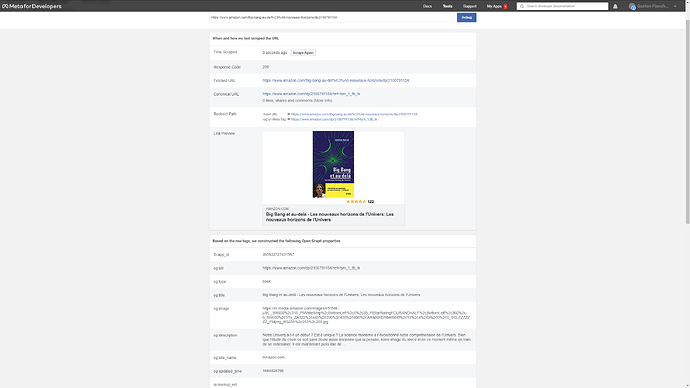690x388 pixels.
Task: Click the Time Scraped label
Action: point(225,52)
